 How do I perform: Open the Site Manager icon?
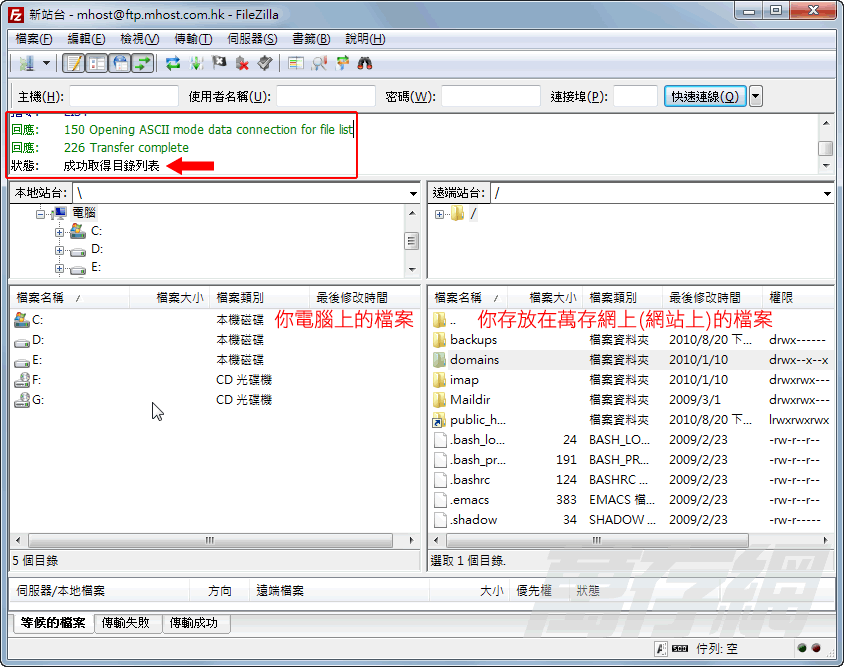pyautogui.click(x=26, y=64)
